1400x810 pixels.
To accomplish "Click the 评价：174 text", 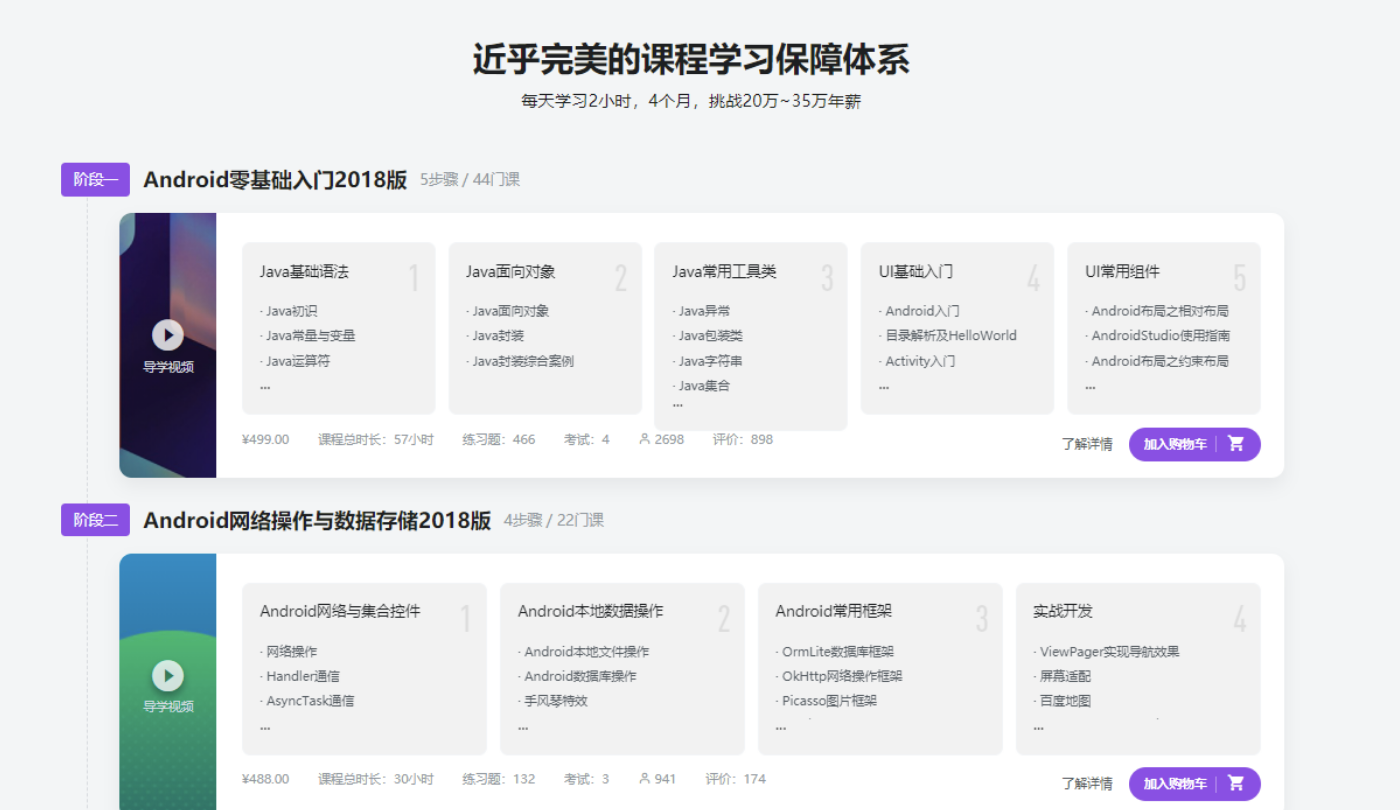I will (736, 779).
